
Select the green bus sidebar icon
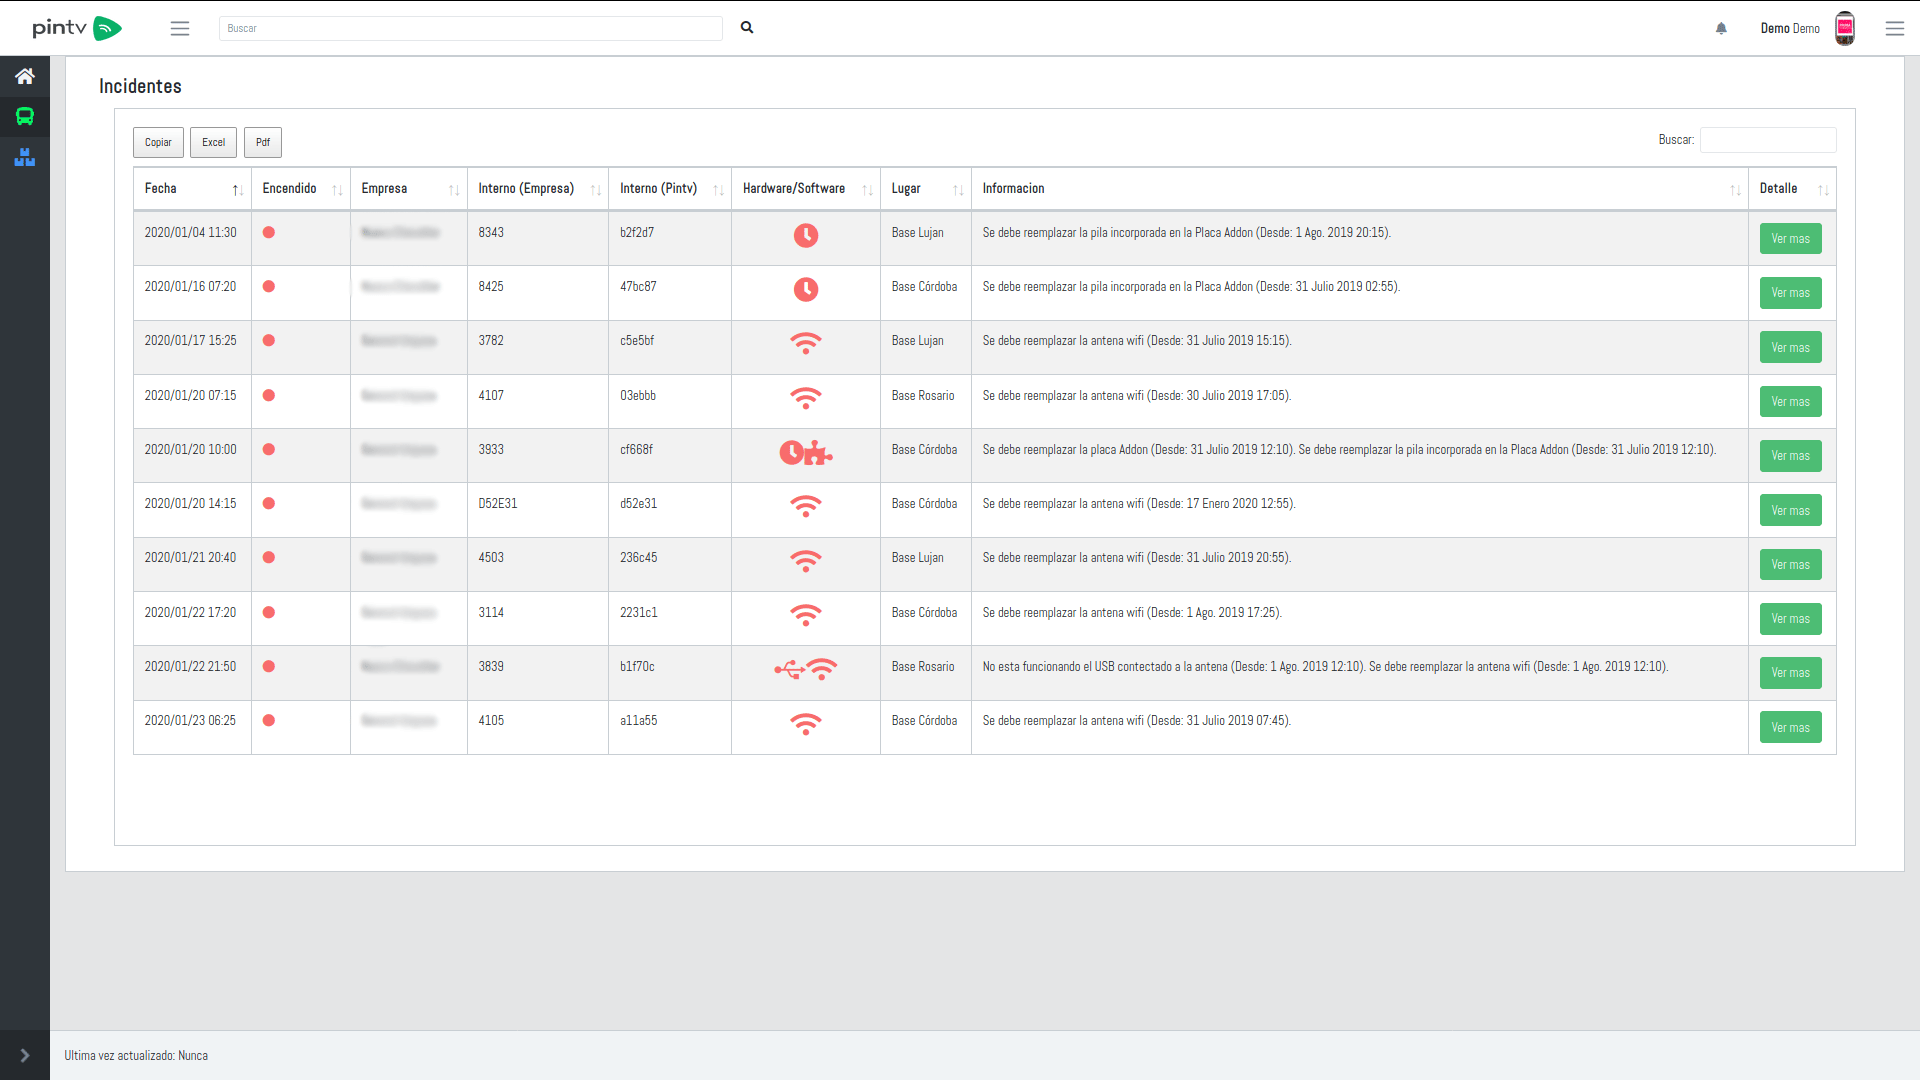25,117
